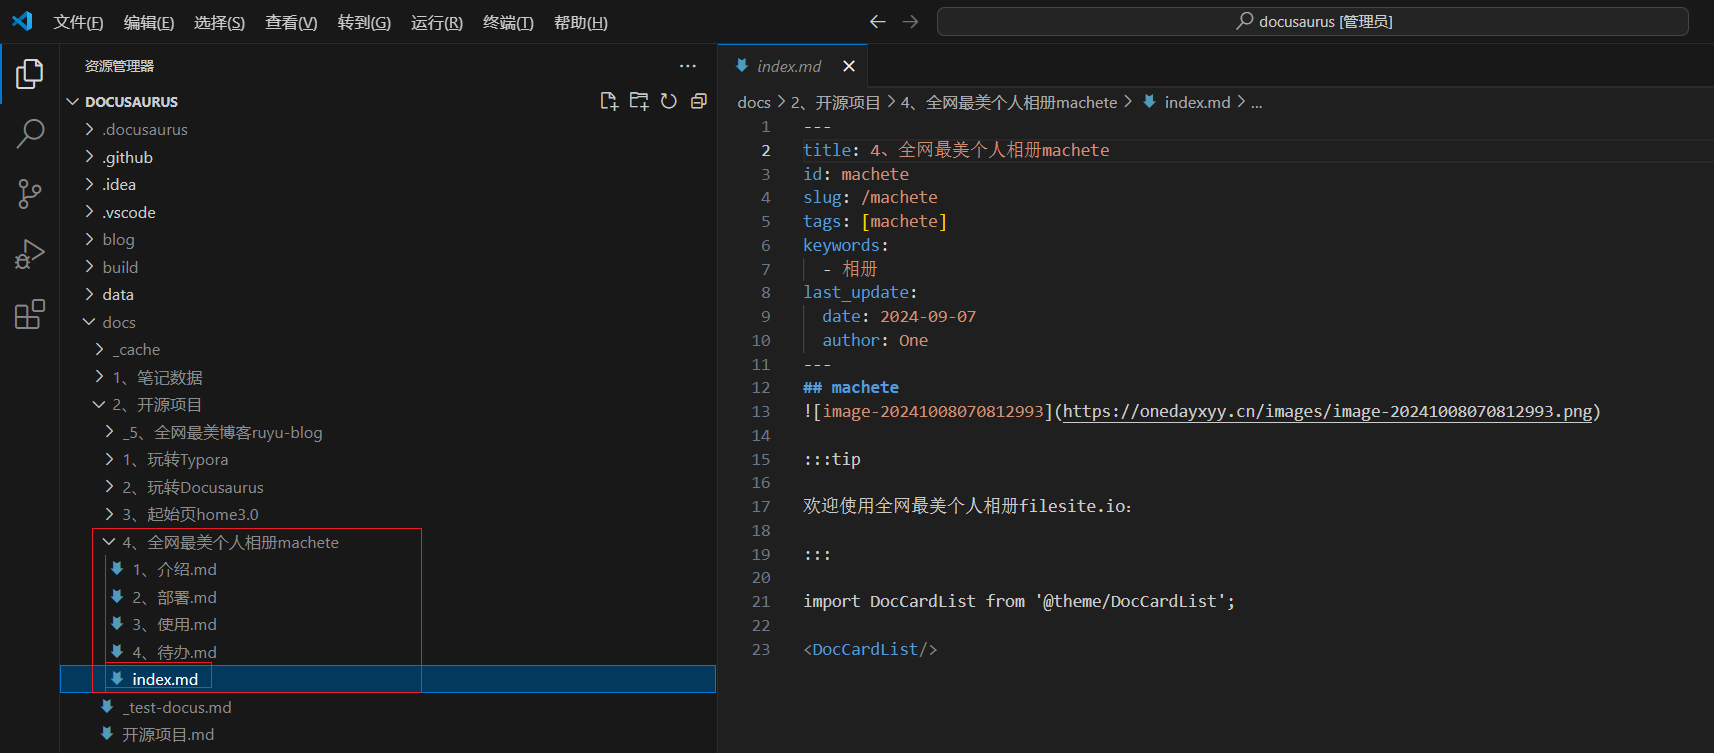Click line number 12 in gutter
Viewport: 1714px width, 753px height.
[761, 387]
